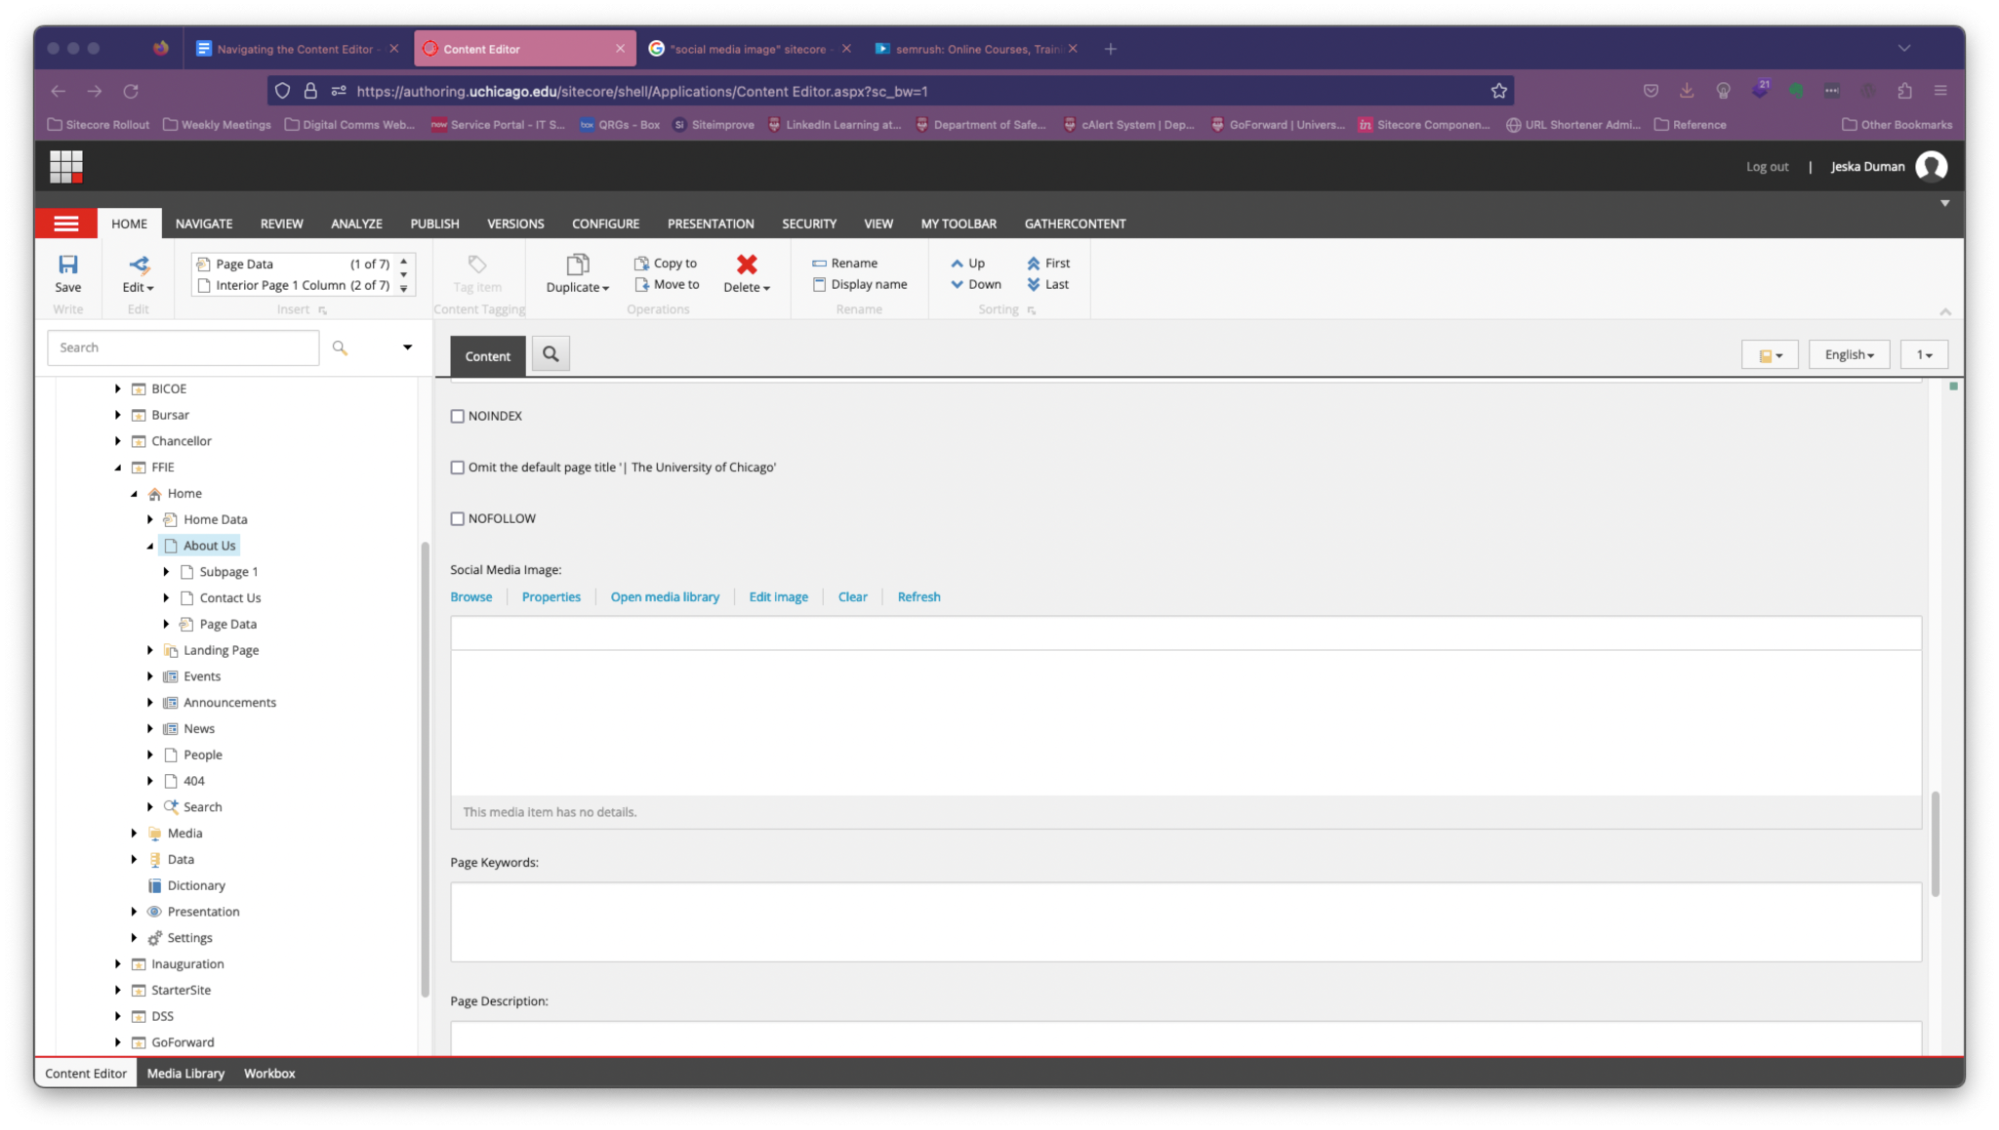Open browser extensions puzzle icon

click(1904, 91)
